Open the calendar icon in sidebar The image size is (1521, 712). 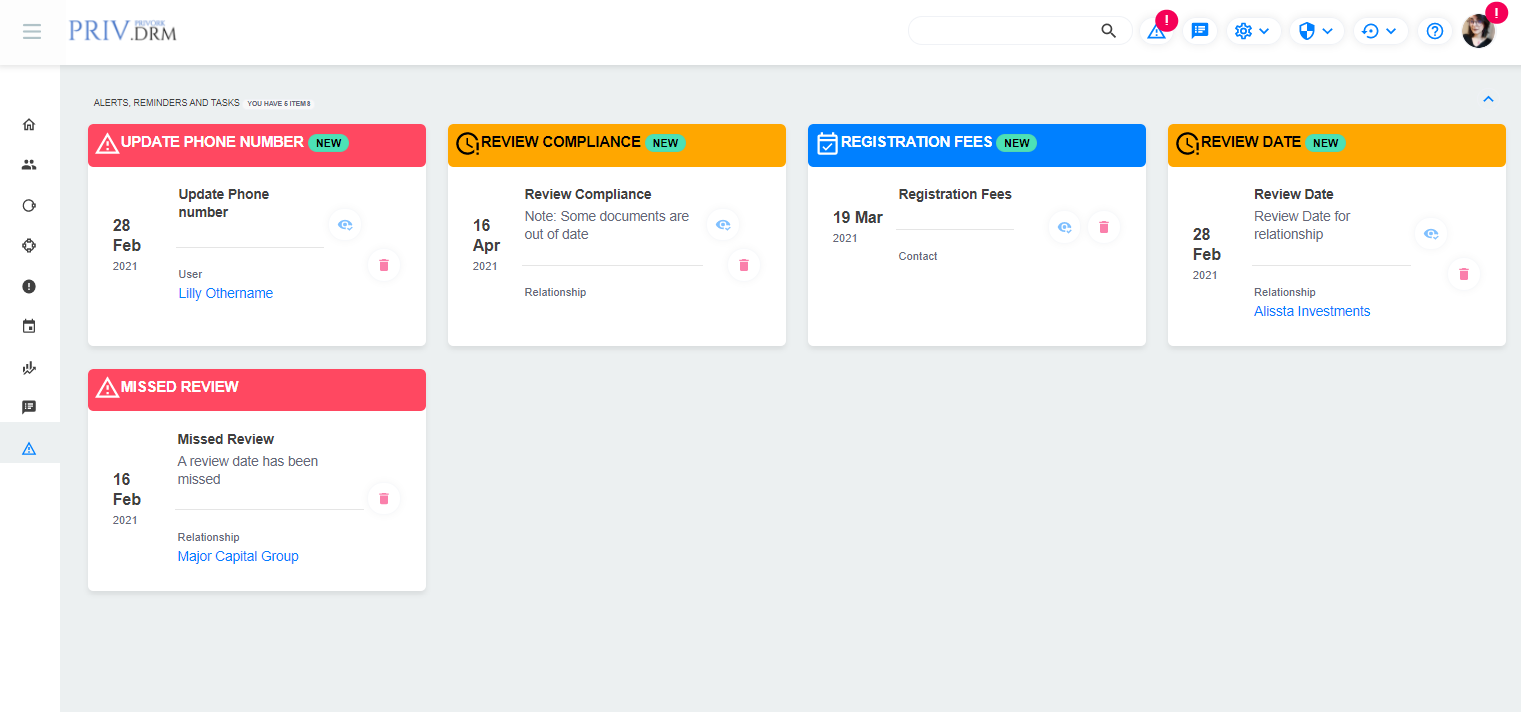tap(29, 326)
